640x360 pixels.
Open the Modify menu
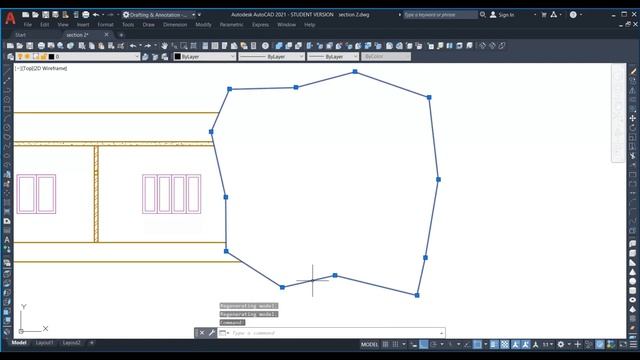(x=203, y=25)
